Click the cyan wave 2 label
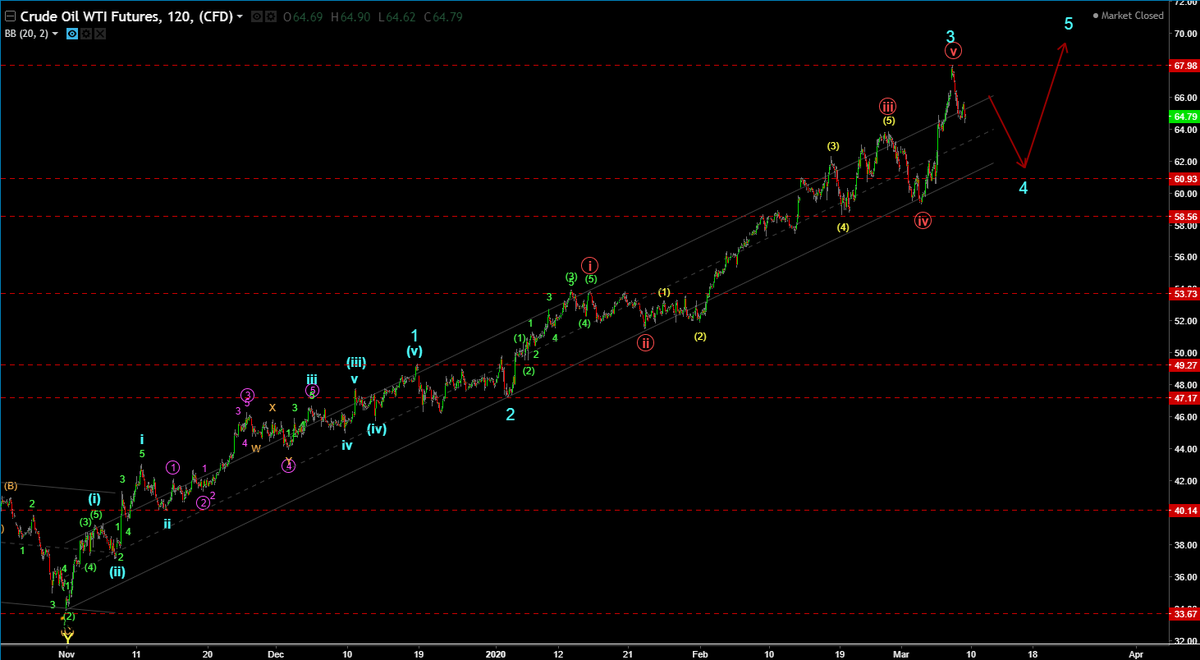1200x660 pixels. [510, 414]
